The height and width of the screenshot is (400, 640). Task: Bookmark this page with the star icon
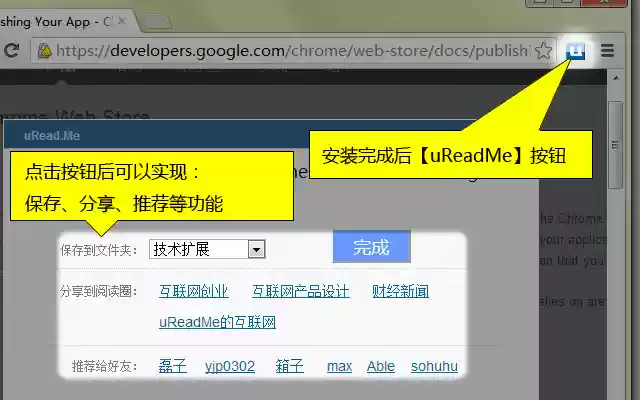click(543, 51)
